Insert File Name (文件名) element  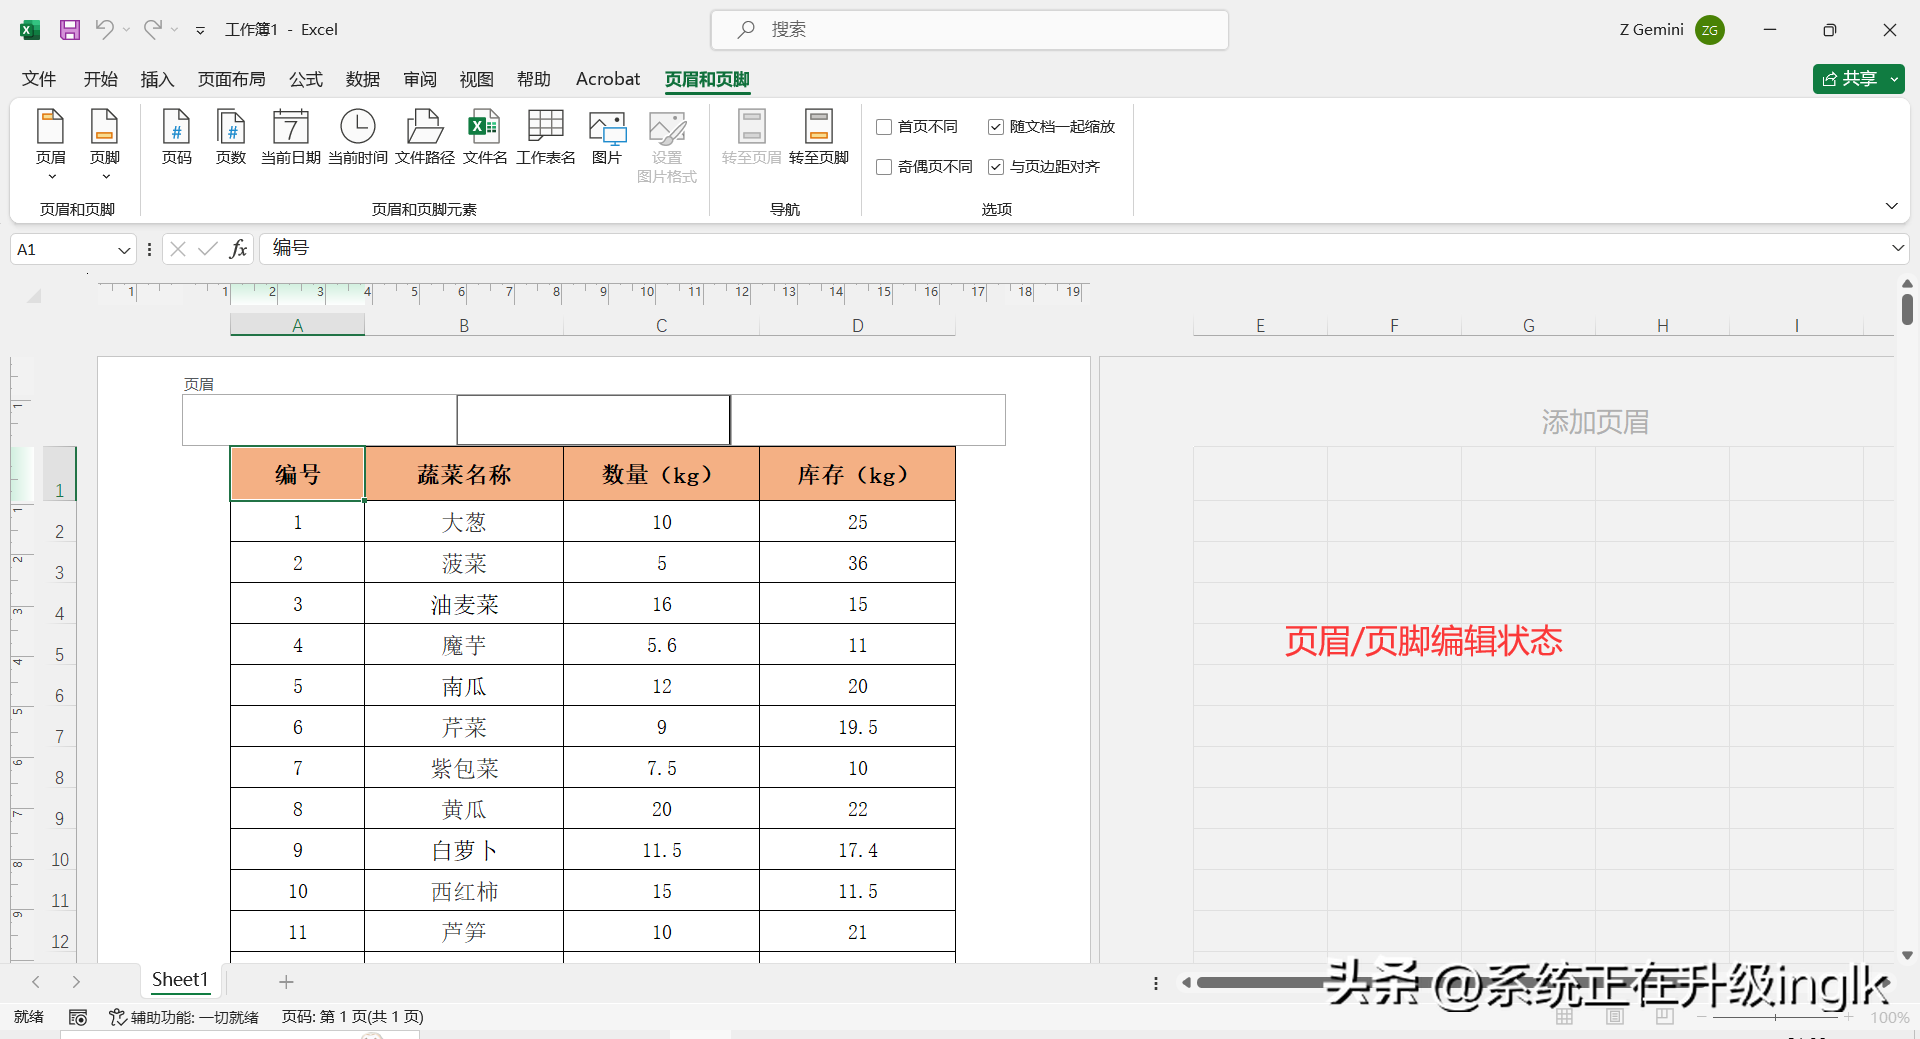pos(485,137)
